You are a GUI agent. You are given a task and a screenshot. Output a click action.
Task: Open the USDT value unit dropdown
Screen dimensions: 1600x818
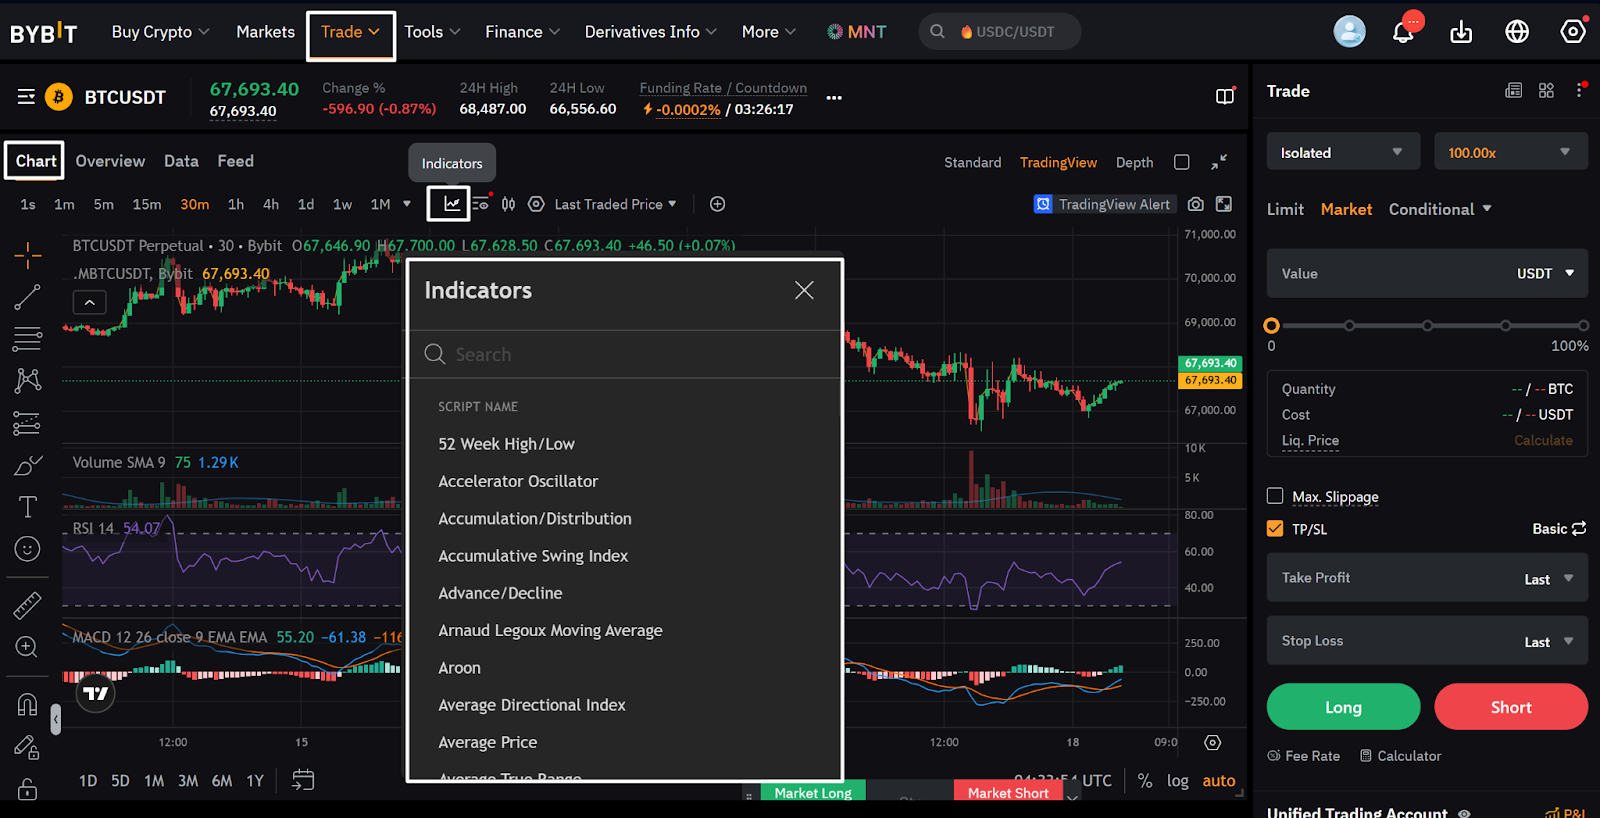[1546, 273]
